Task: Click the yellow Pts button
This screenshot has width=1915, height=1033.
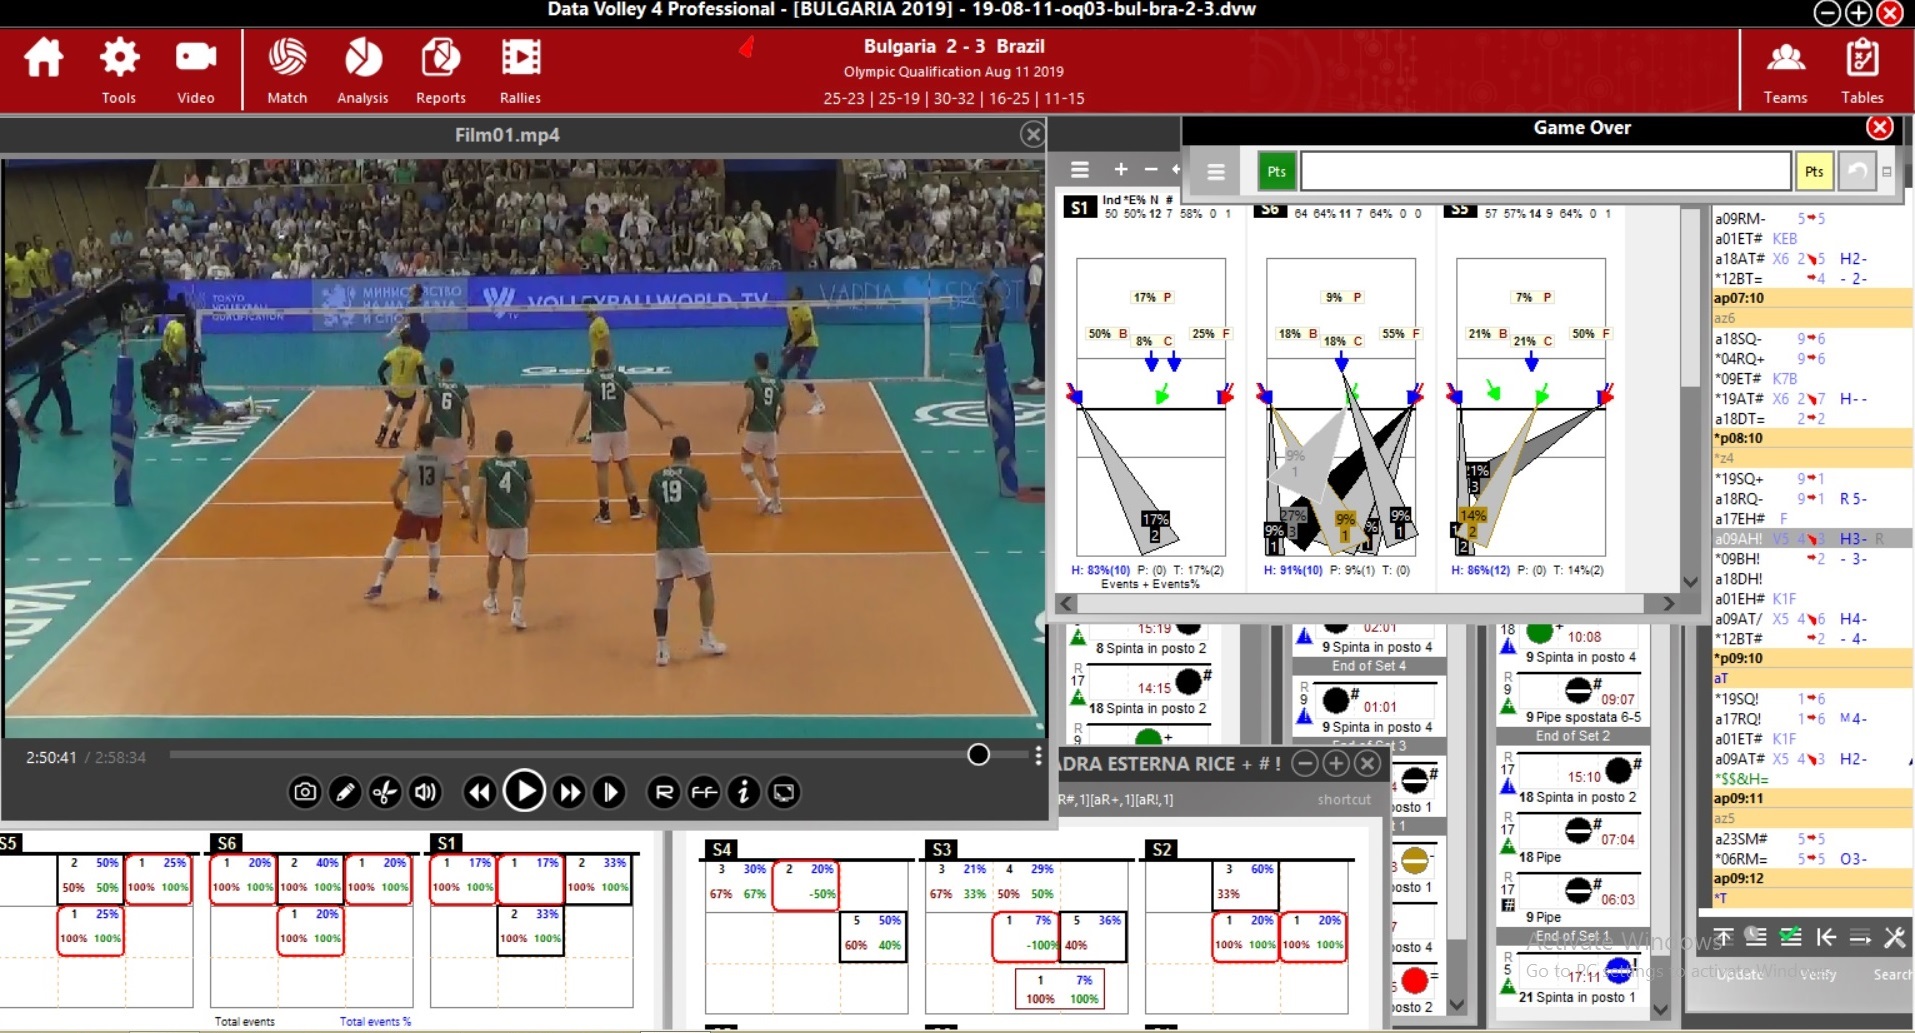Action: tap(1814, 172)
